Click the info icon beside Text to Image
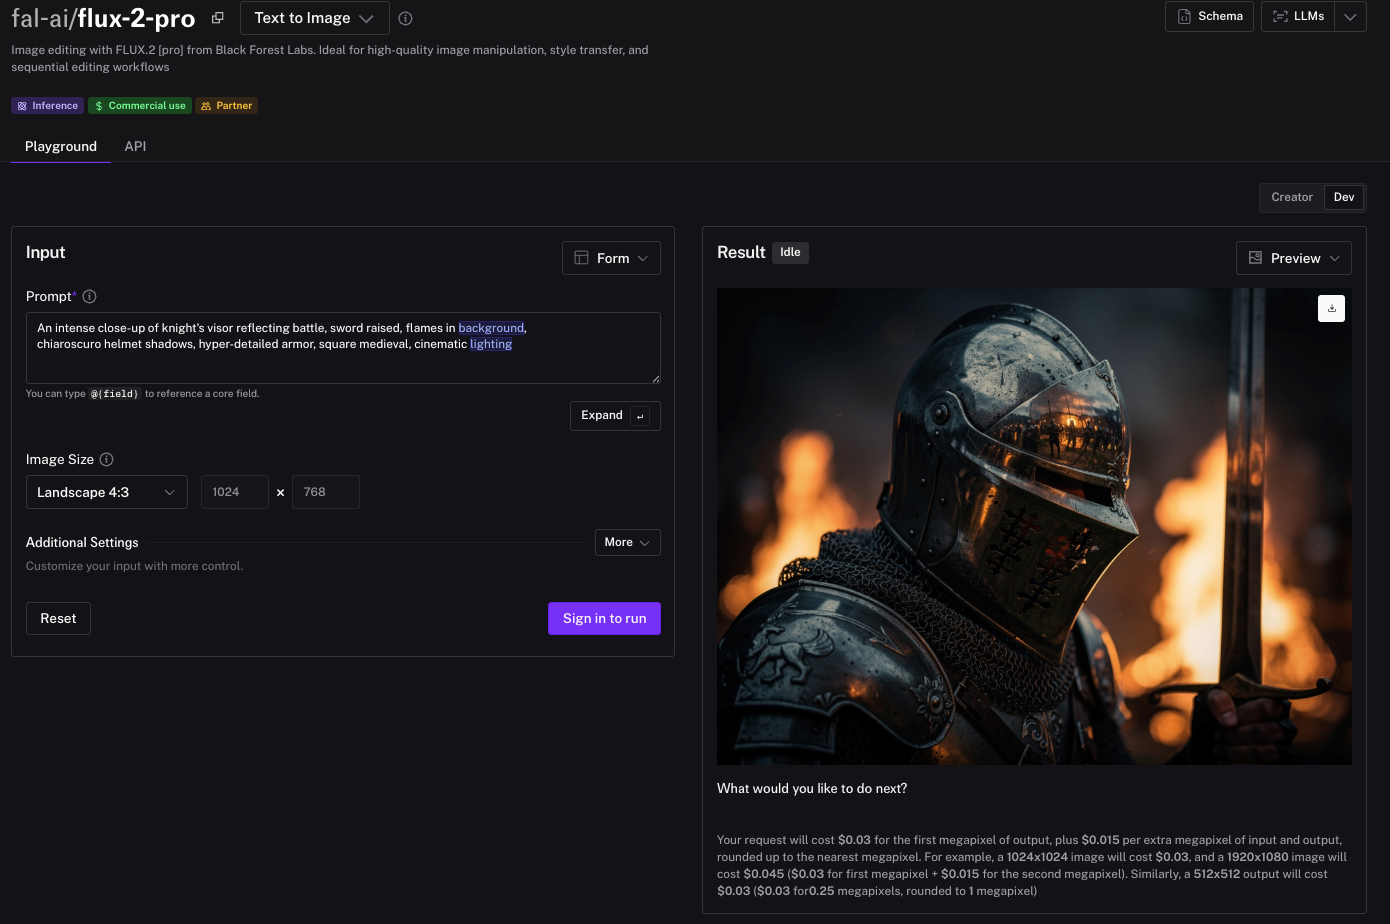This screenshot has height=924, width=1390. coord(405,18)
